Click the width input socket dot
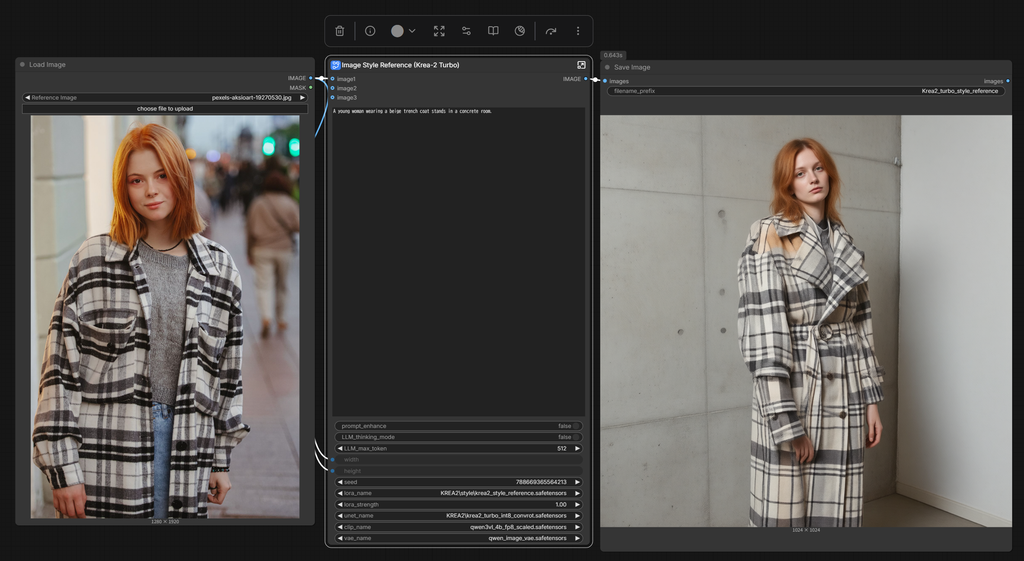1024x561 pixels. coord(332,460)
